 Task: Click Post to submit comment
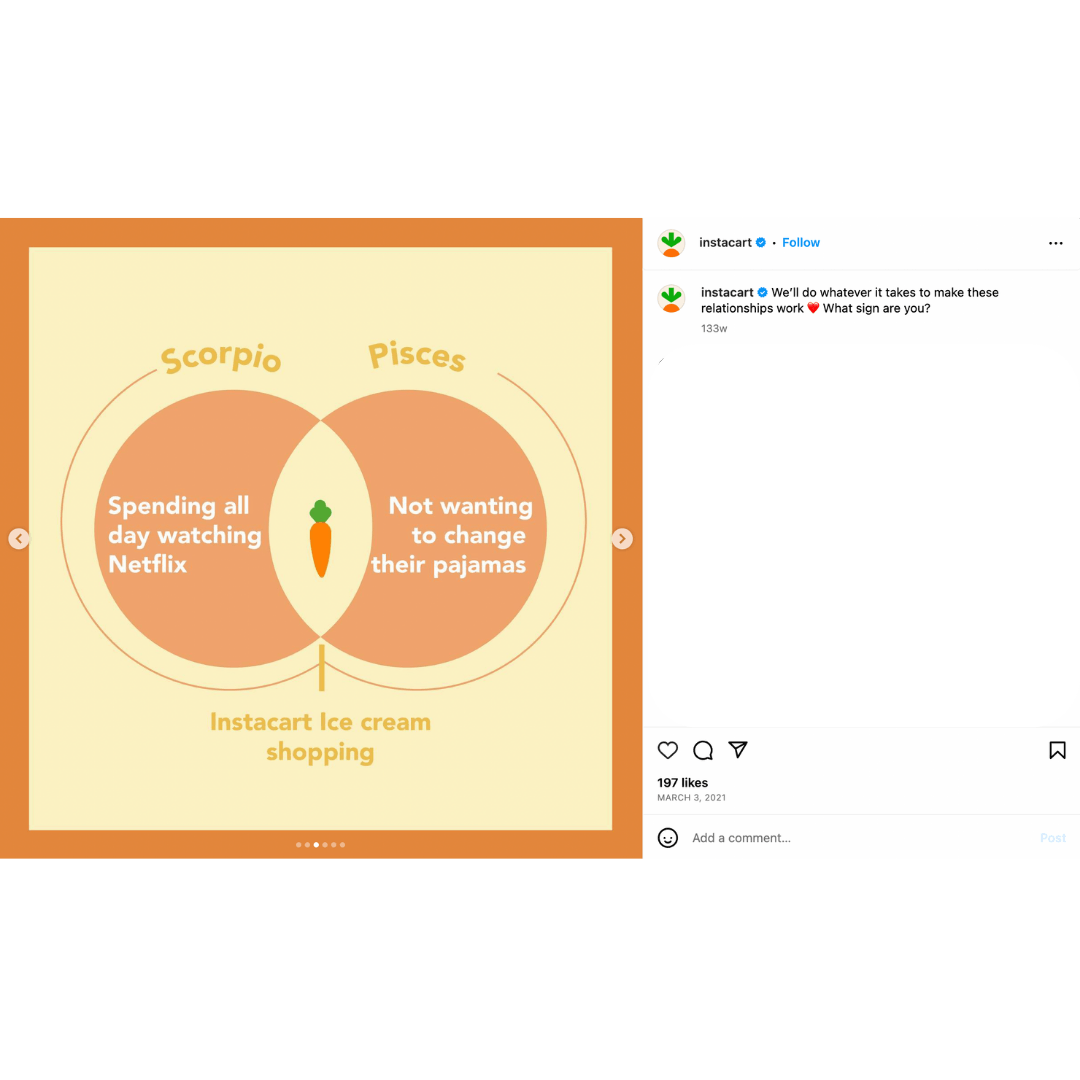[1052, 838]
